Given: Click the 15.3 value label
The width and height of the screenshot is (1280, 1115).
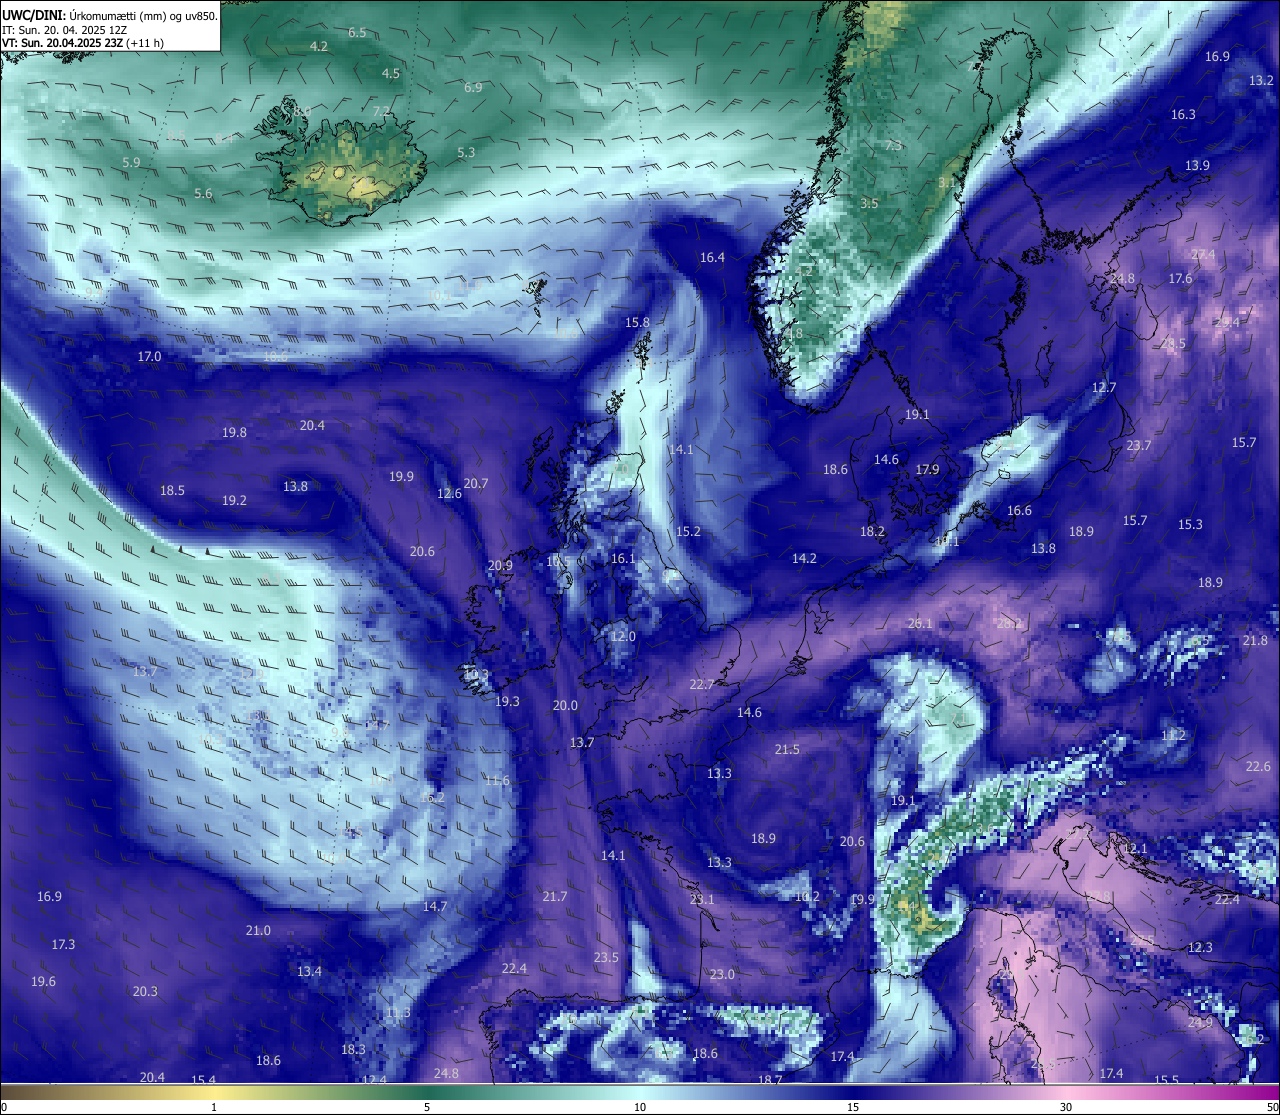Looking at the screenshot, I should click(x=1190, y=524).
